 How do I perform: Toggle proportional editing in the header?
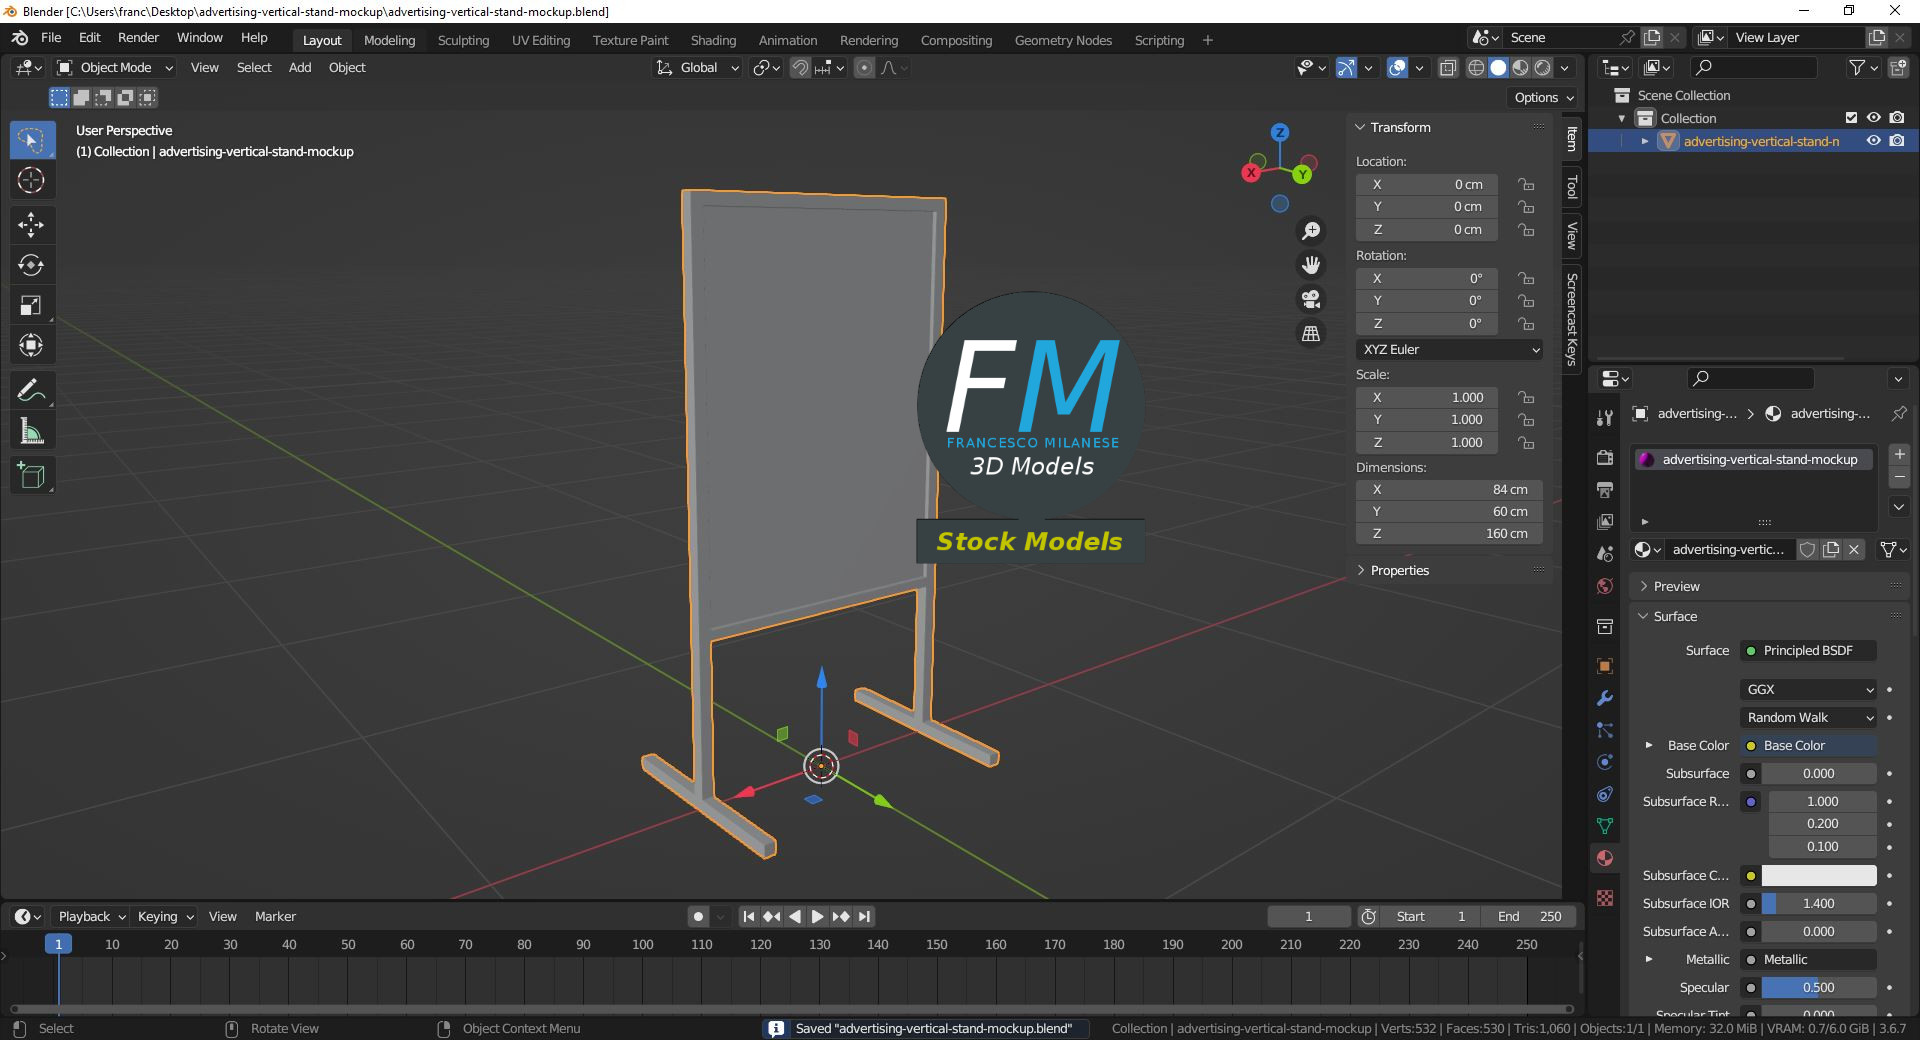coord(862,67)
